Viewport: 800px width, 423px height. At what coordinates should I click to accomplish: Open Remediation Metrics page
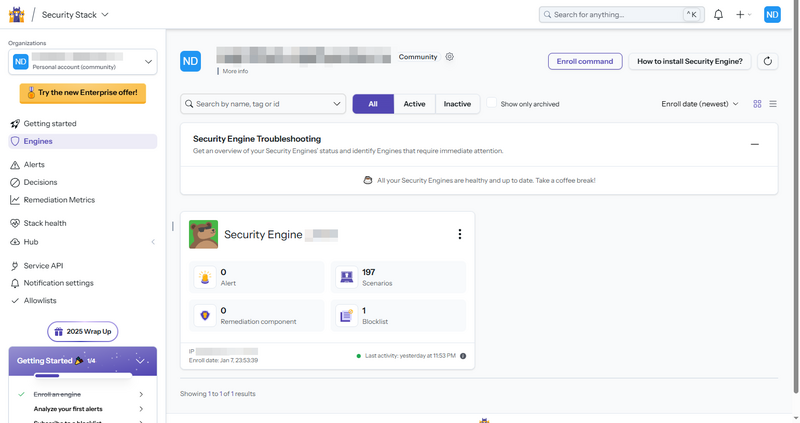click(83, 200)
